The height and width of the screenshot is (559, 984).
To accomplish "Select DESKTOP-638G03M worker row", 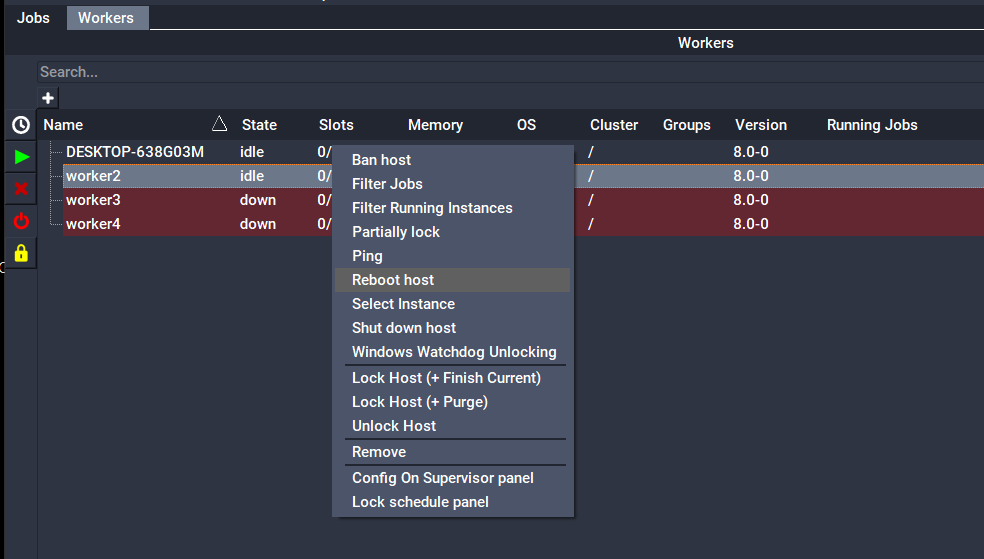I will [x=135, y=152].
